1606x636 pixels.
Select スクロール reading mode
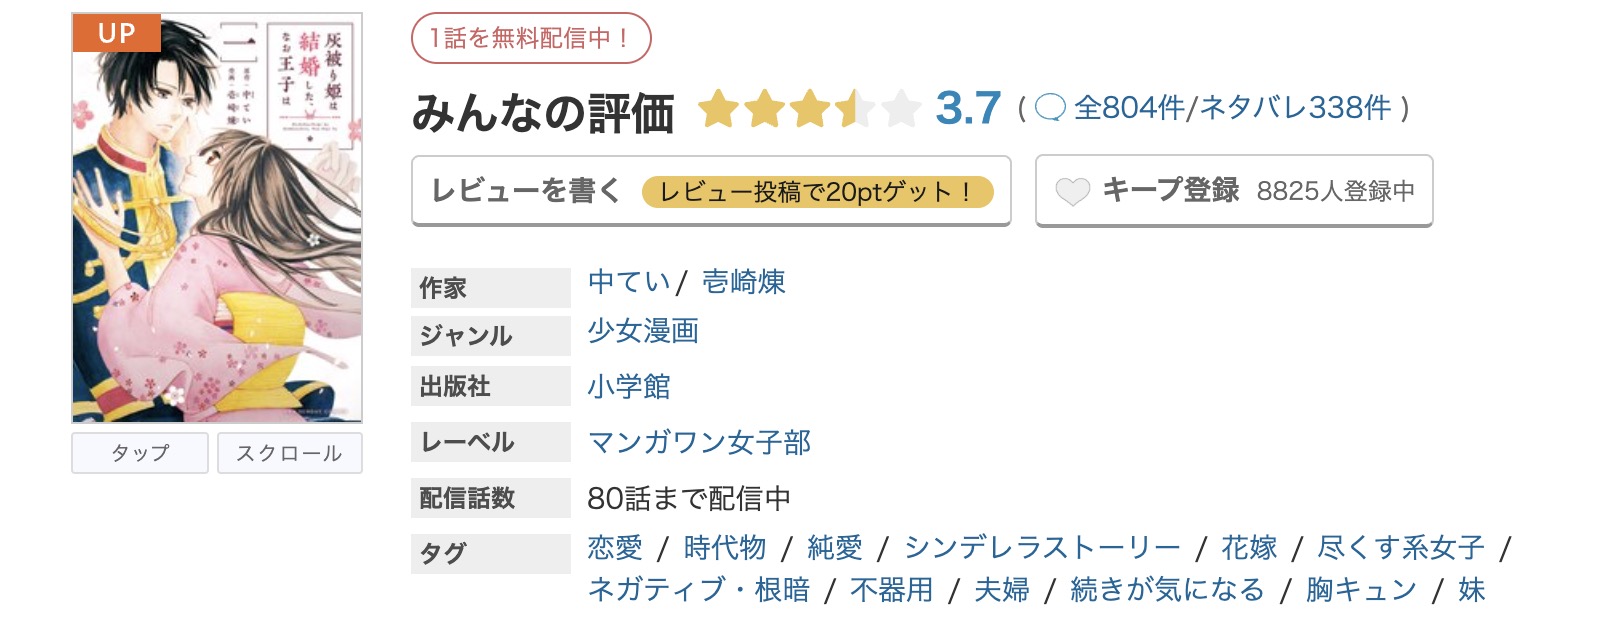[x=289, y=453]
